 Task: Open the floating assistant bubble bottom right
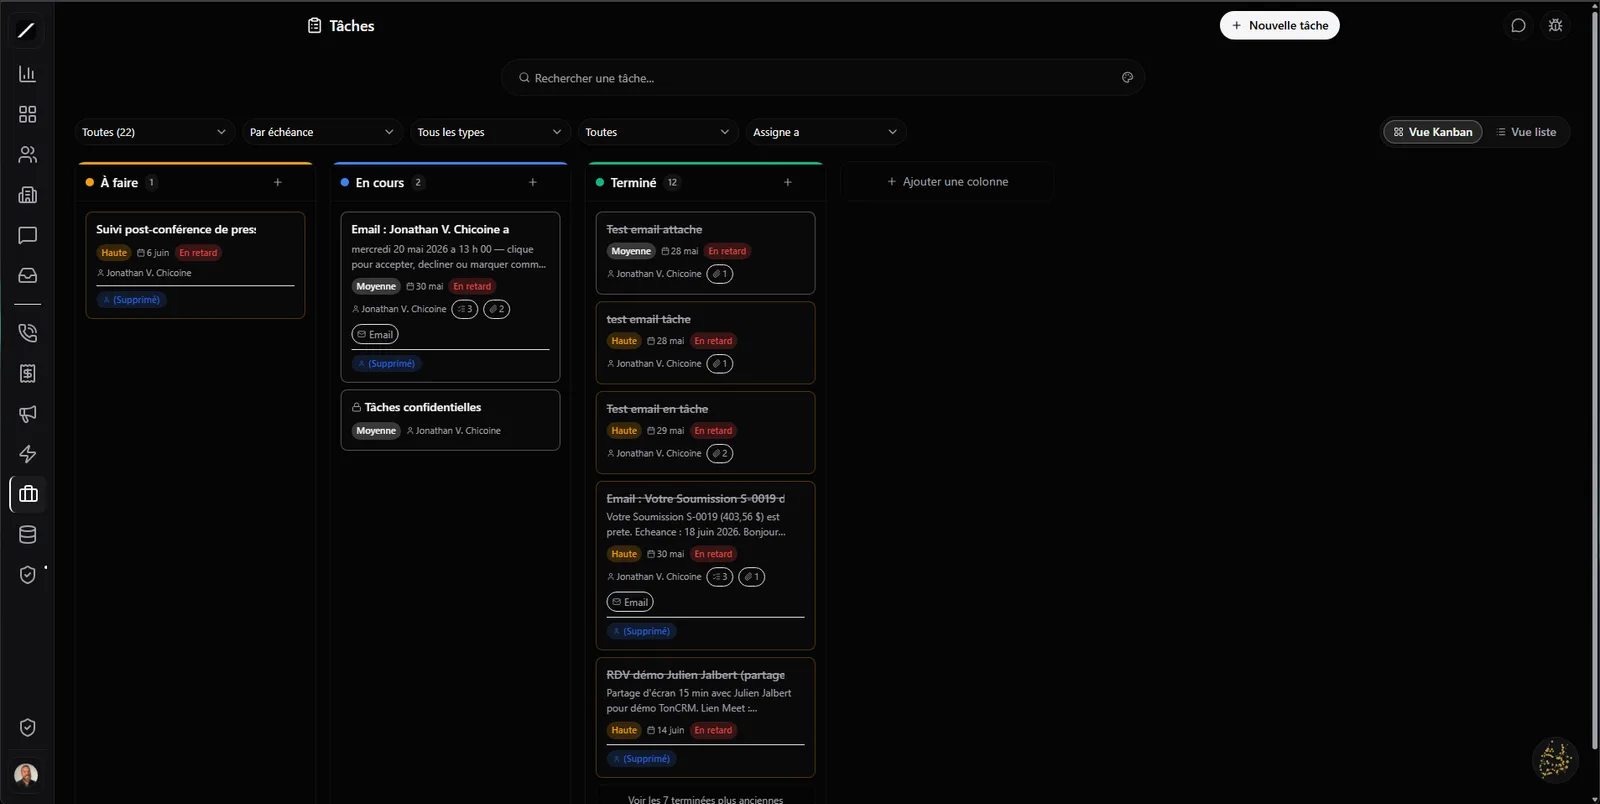1555,761
